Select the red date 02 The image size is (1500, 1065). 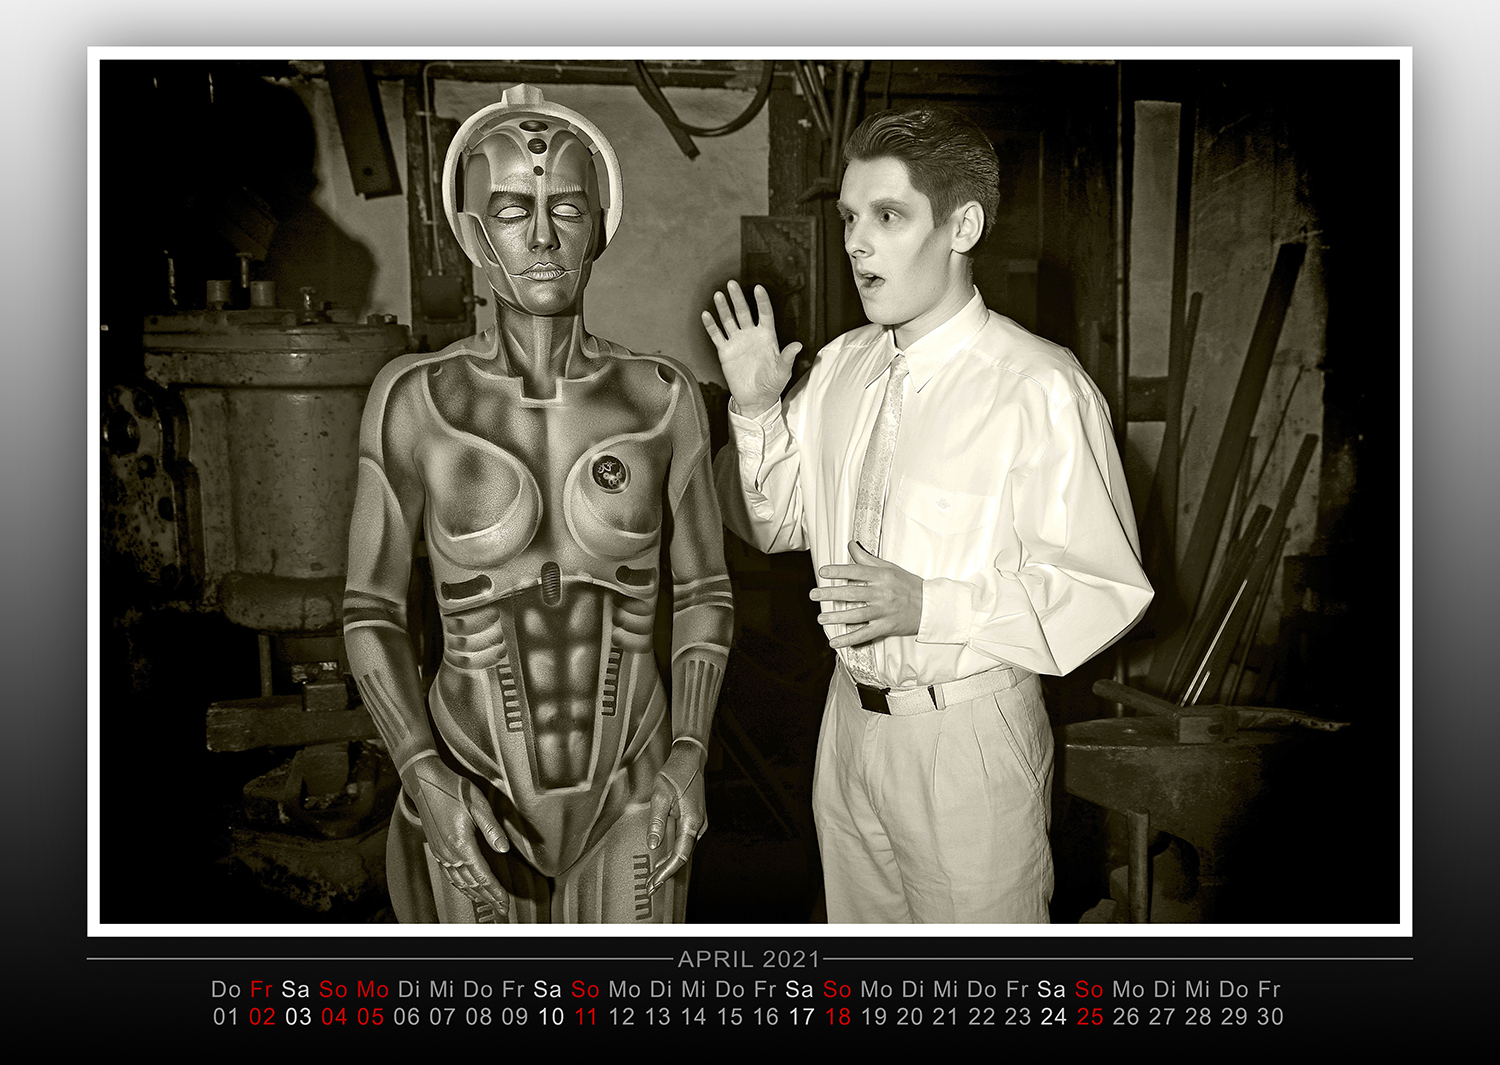pyautogui.click(x=262, y=1017)
